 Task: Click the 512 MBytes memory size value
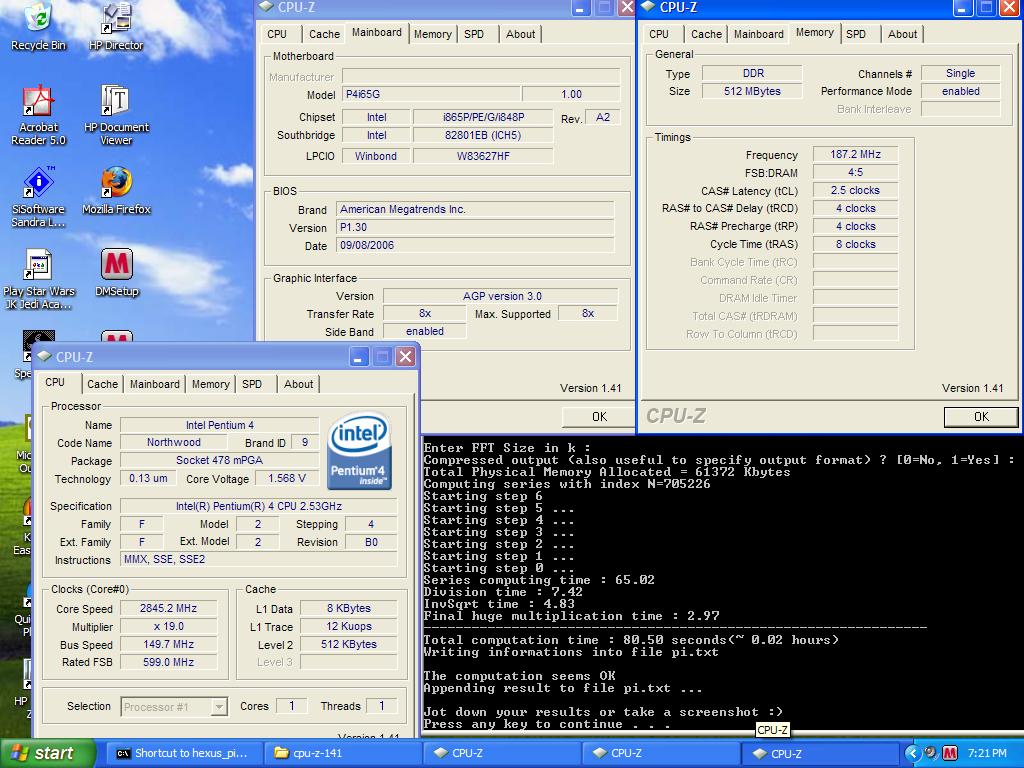click(x=752, y=91)
